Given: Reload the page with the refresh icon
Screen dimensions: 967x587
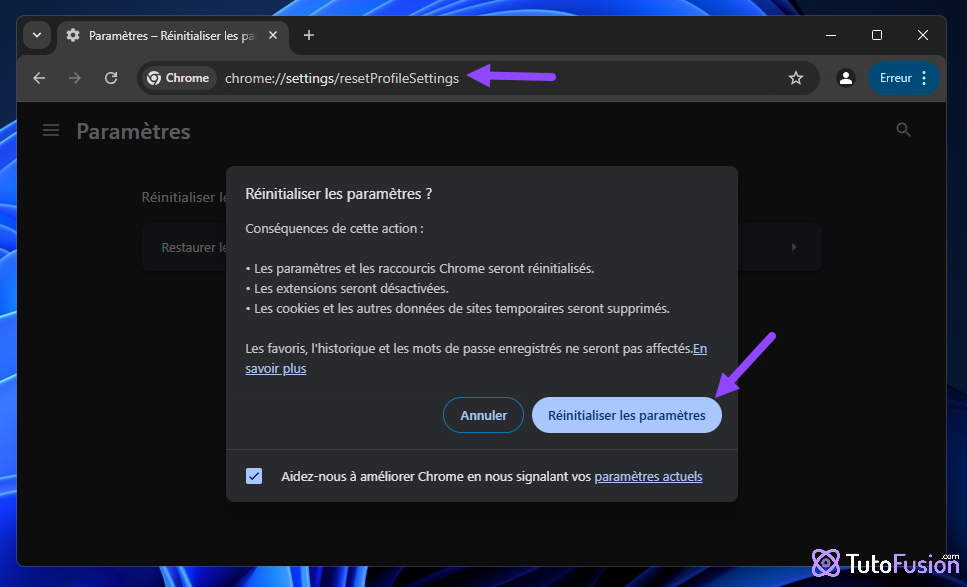Looking at the screenshot, I should tap(111, 78).
